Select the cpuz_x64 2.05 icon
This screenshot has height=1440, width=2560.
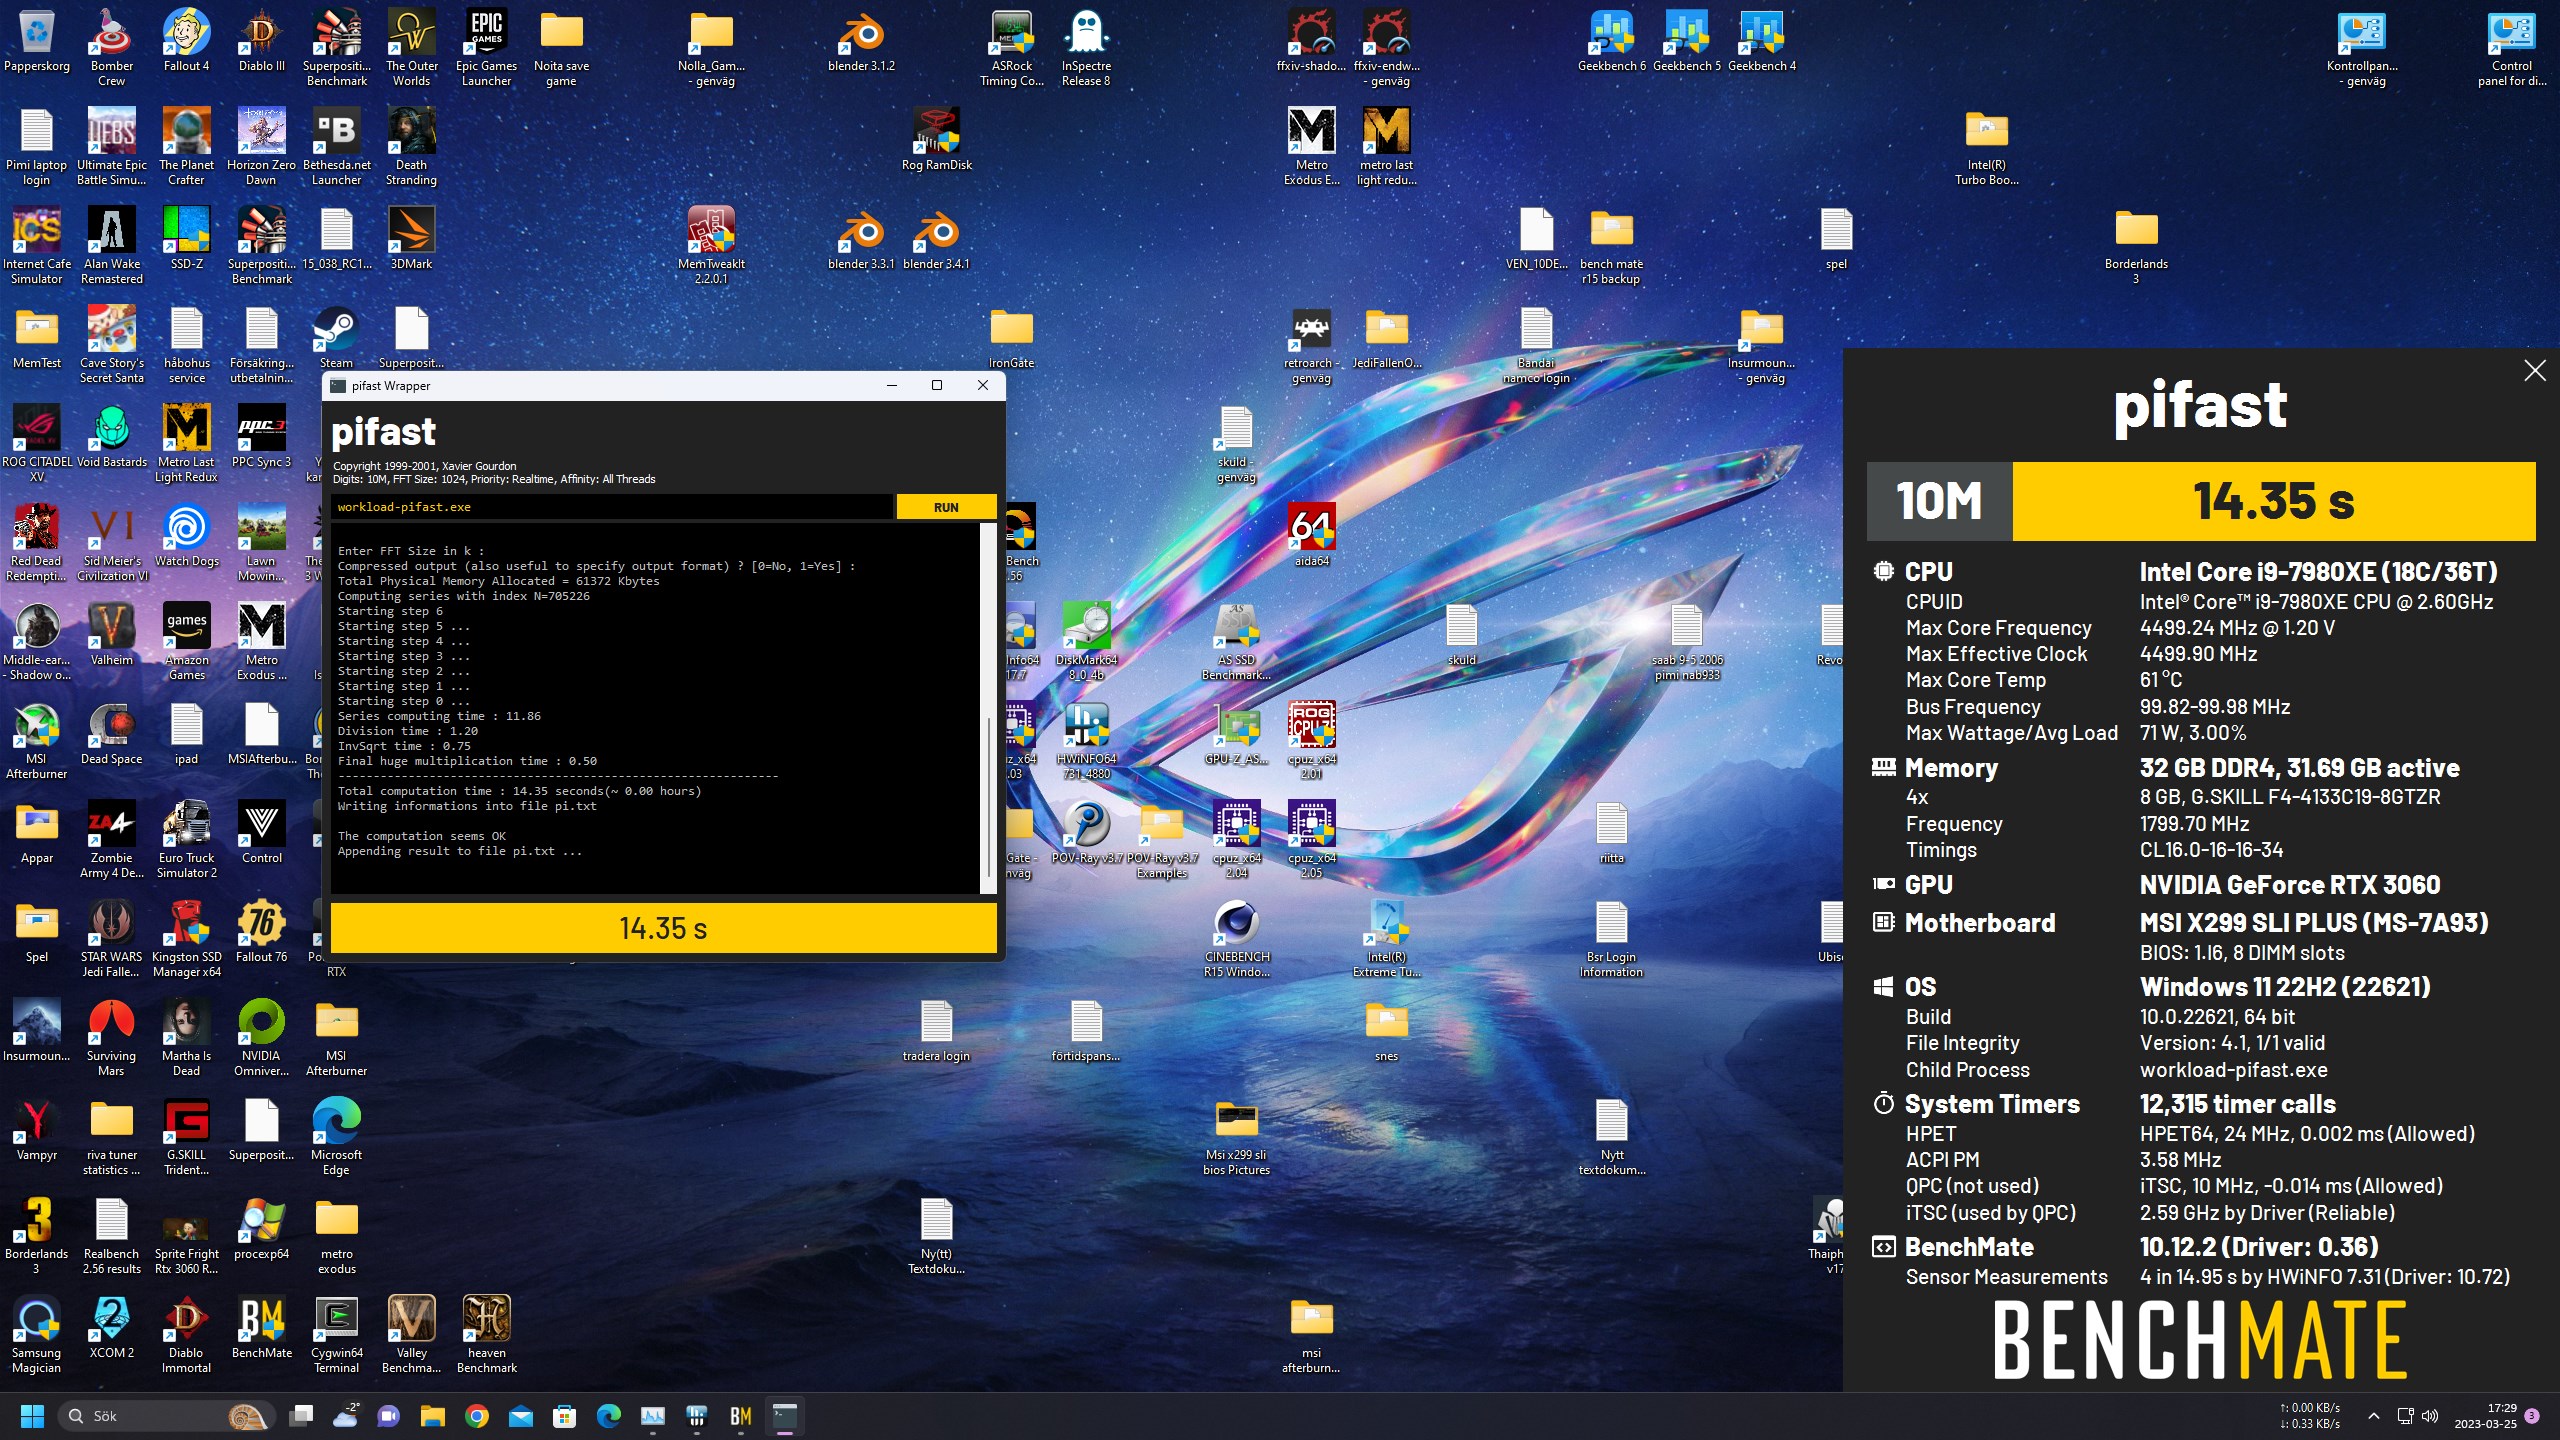(1311, 839)
